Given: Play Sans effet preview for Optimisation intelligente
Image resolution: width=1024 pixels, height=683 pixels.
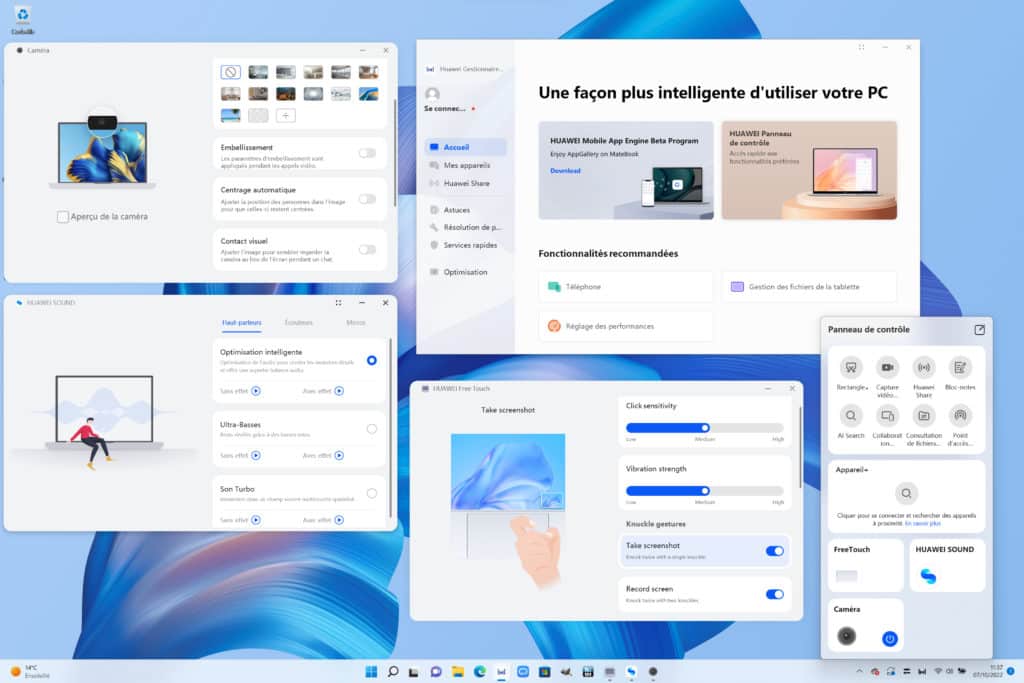Looking at the screenshot, I should point(256,391).
